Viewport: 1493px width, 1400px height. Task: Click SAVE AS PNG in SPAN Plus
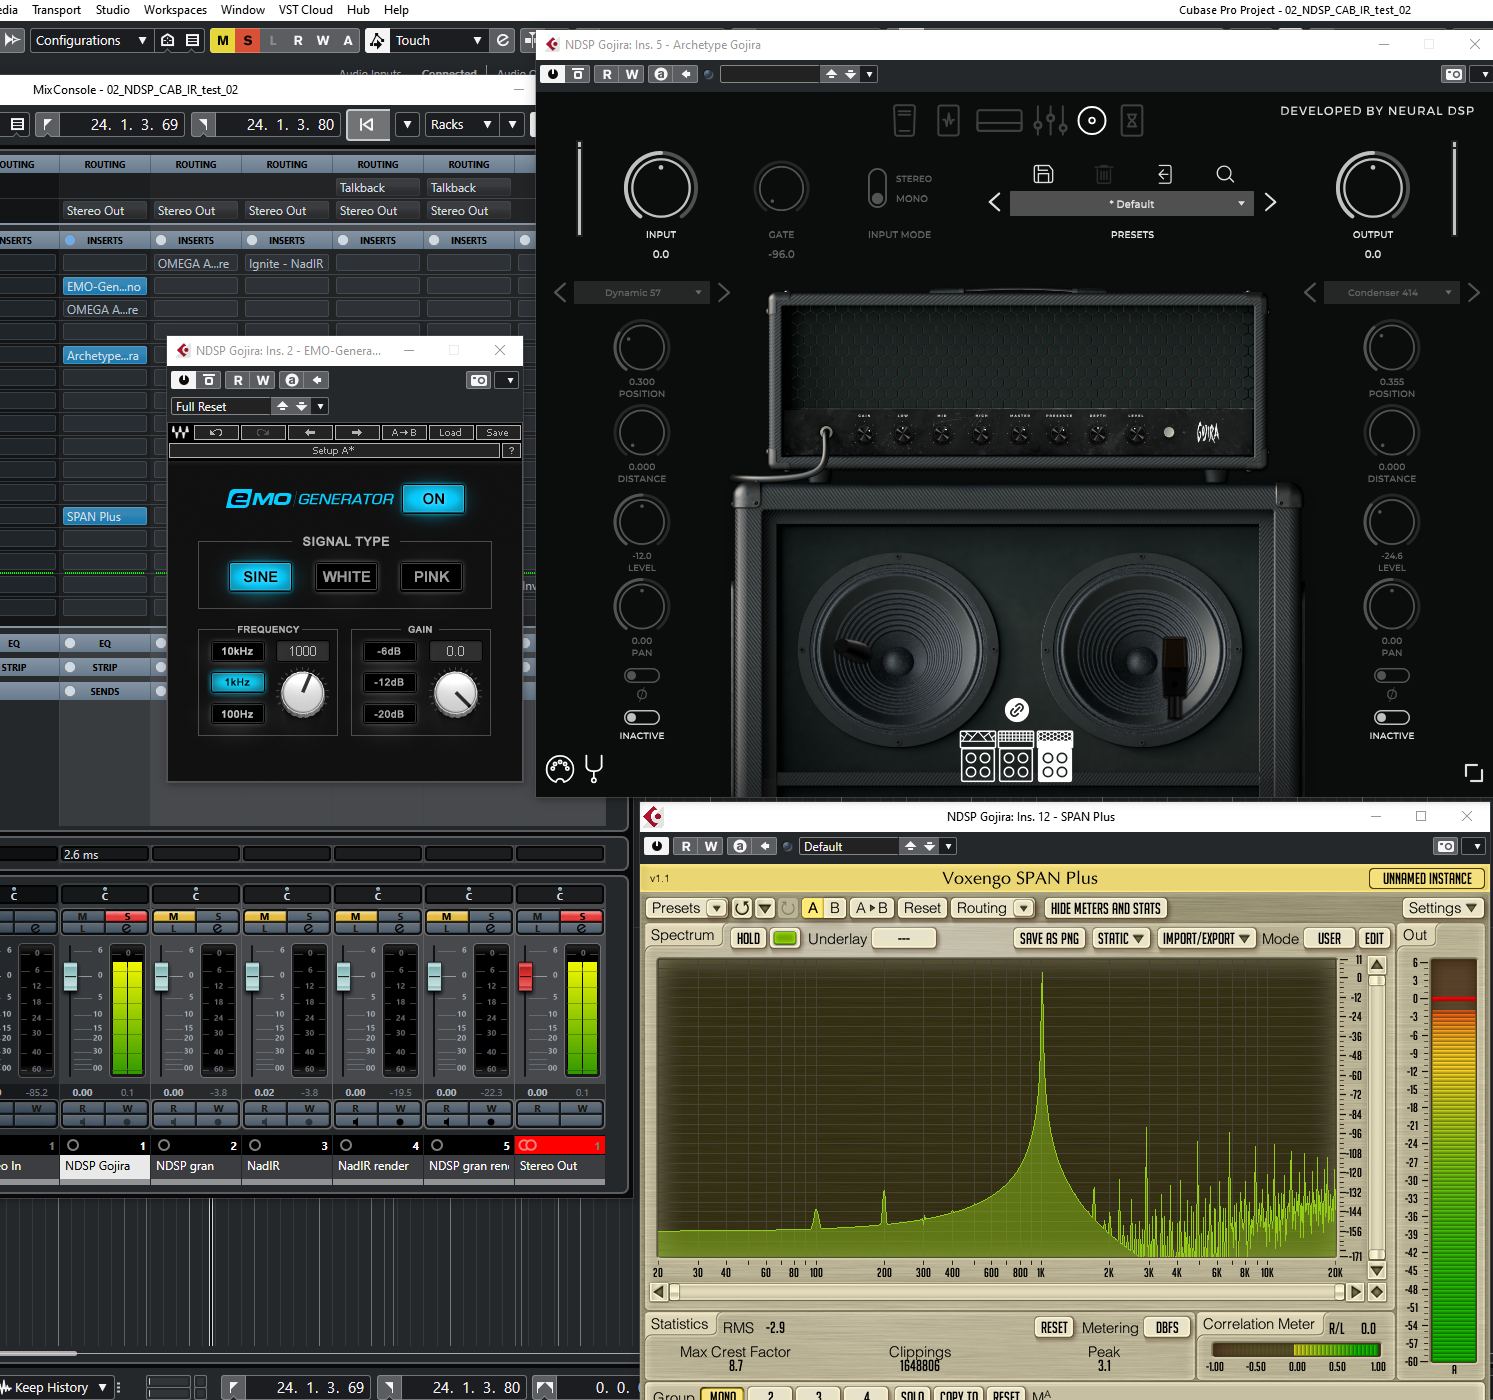click(x=1049, y=938)
